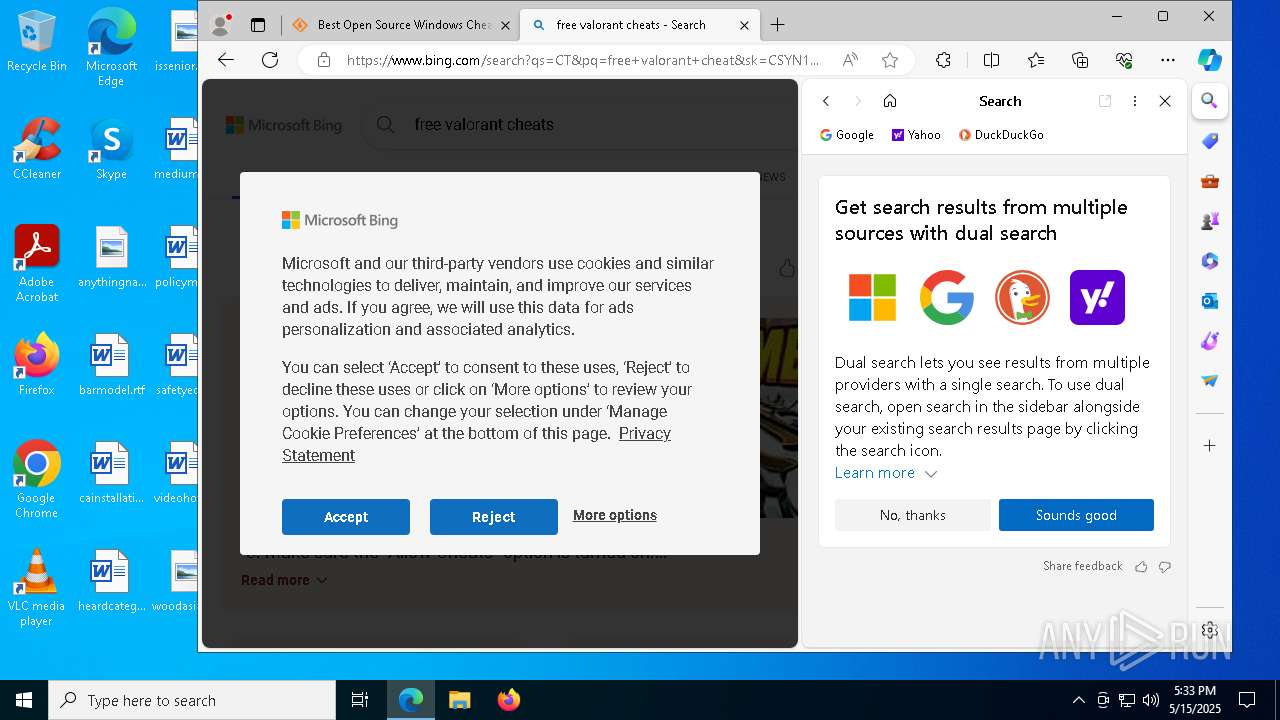
Task: Open the sidebar Shopping tag icon
Action: [1210, 141]
